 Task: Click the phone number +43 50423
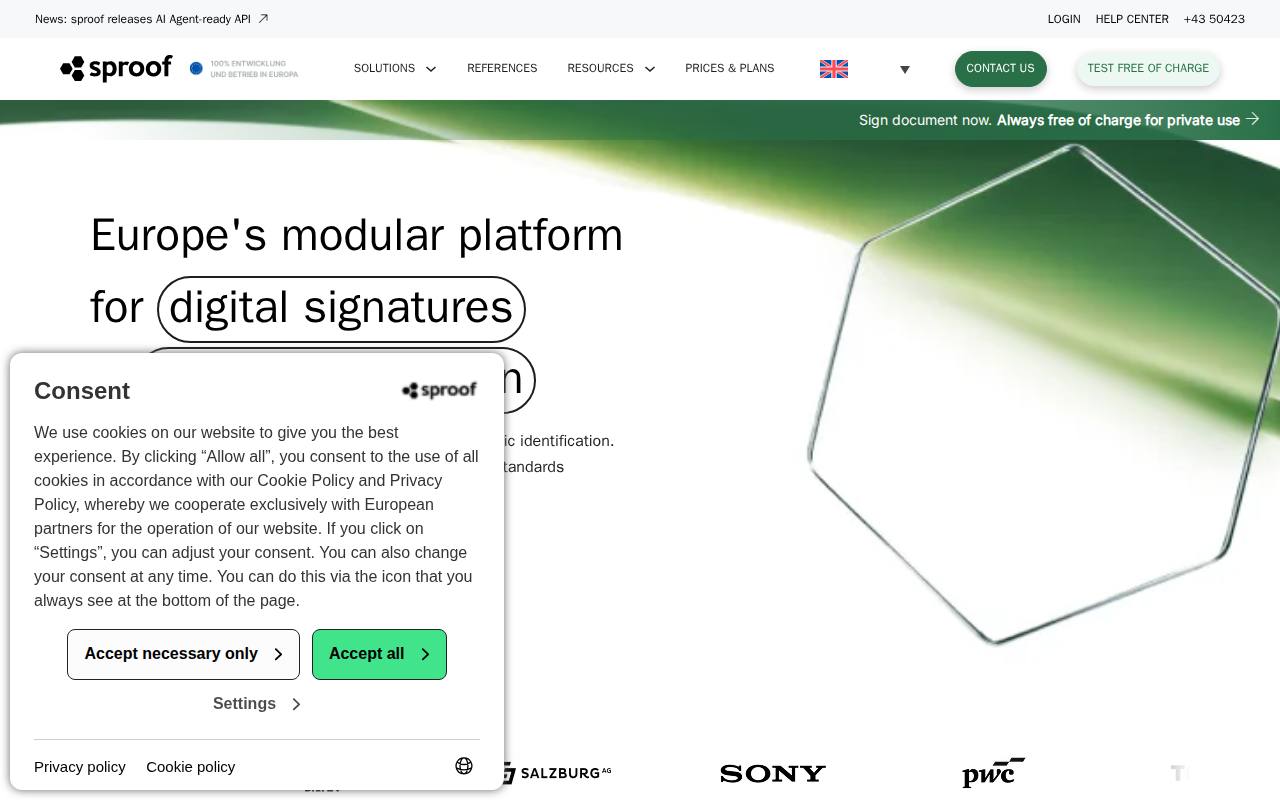(1214, 19)
